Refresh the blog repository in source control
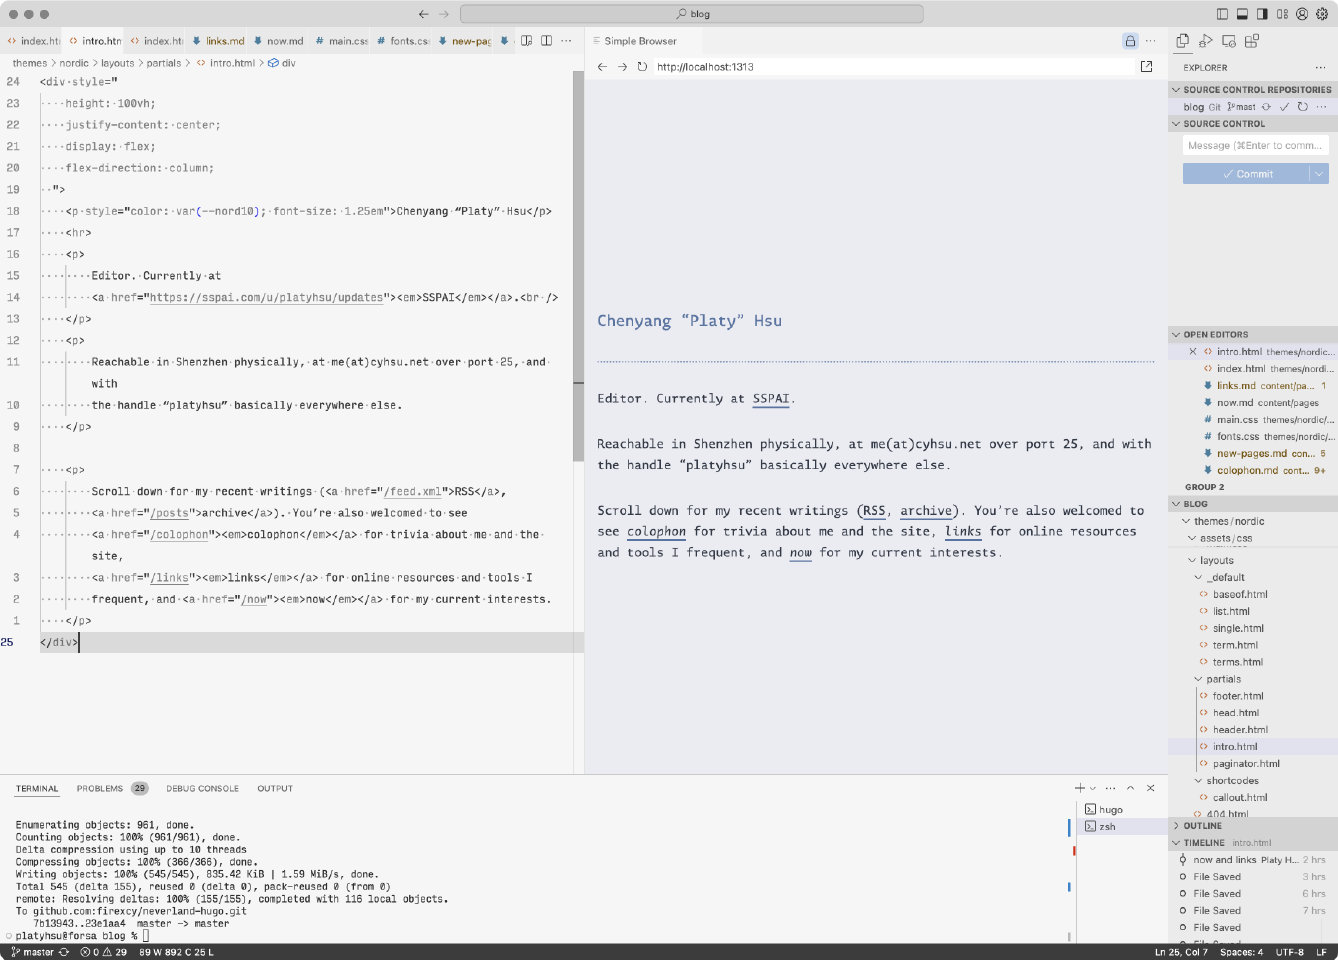 1302,107
